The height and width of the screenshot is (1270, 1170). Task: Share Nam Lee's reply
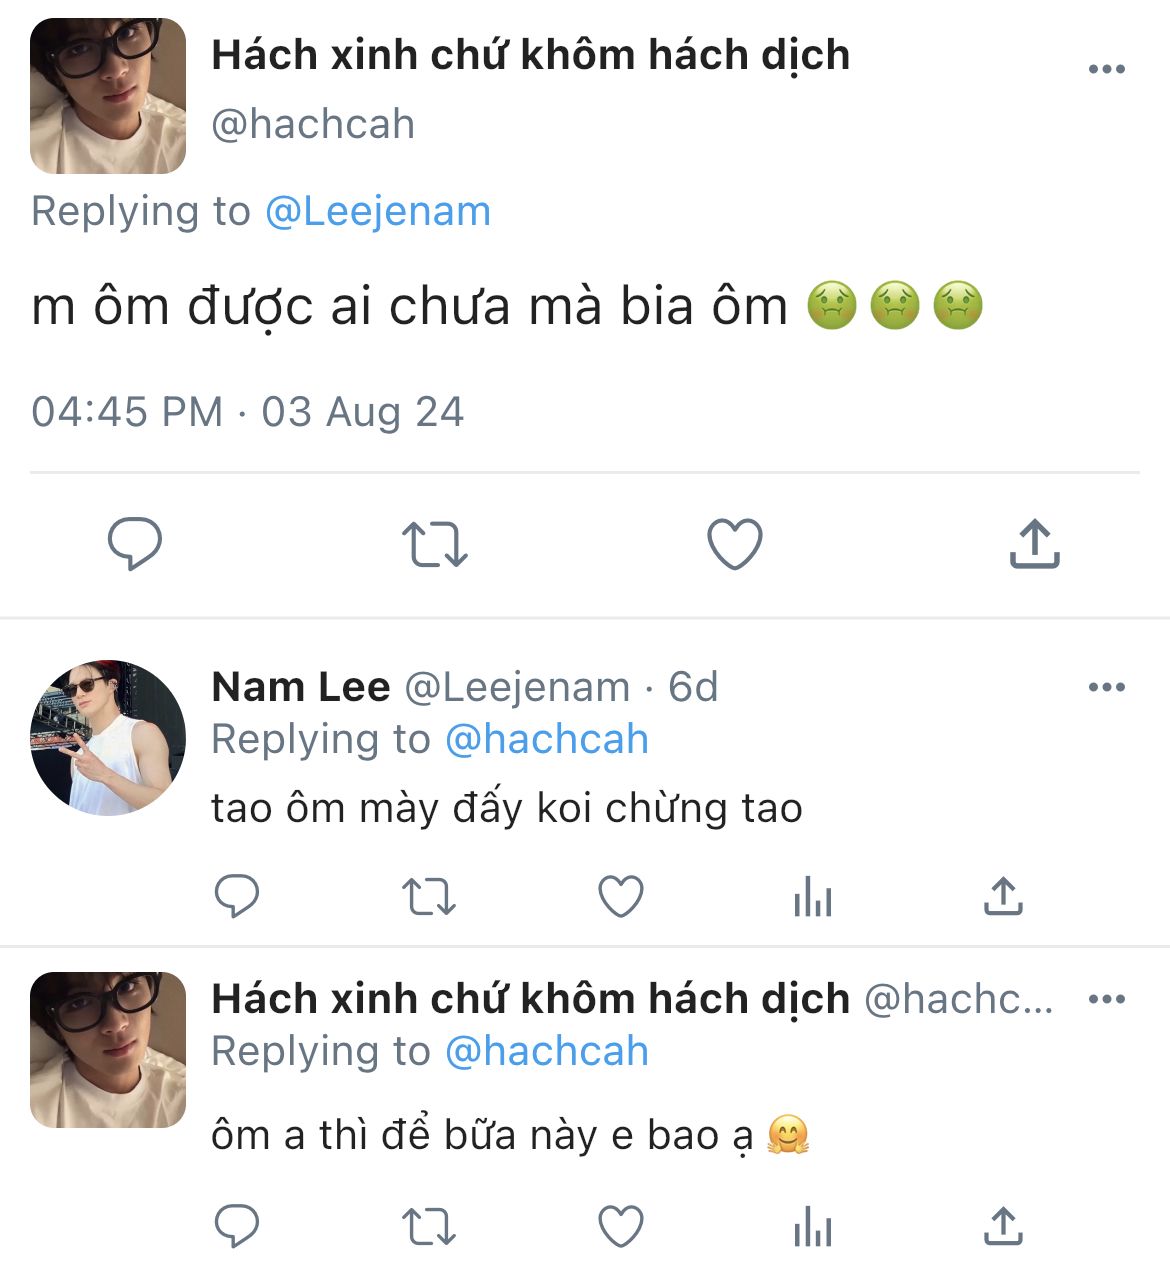1003,896
